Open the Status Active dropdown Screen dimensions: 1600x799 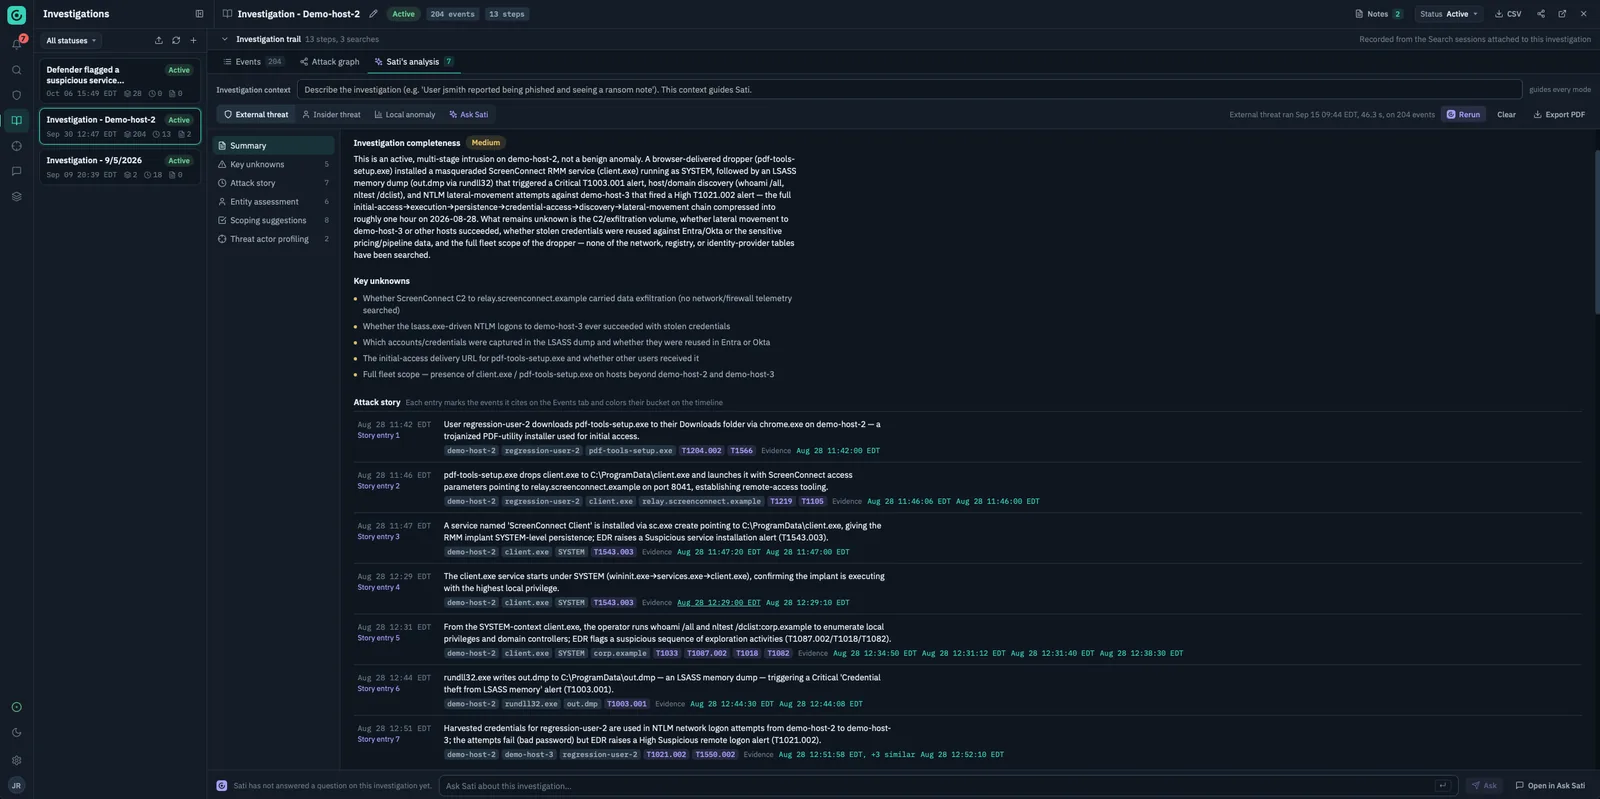click(x=1449, y=14)
